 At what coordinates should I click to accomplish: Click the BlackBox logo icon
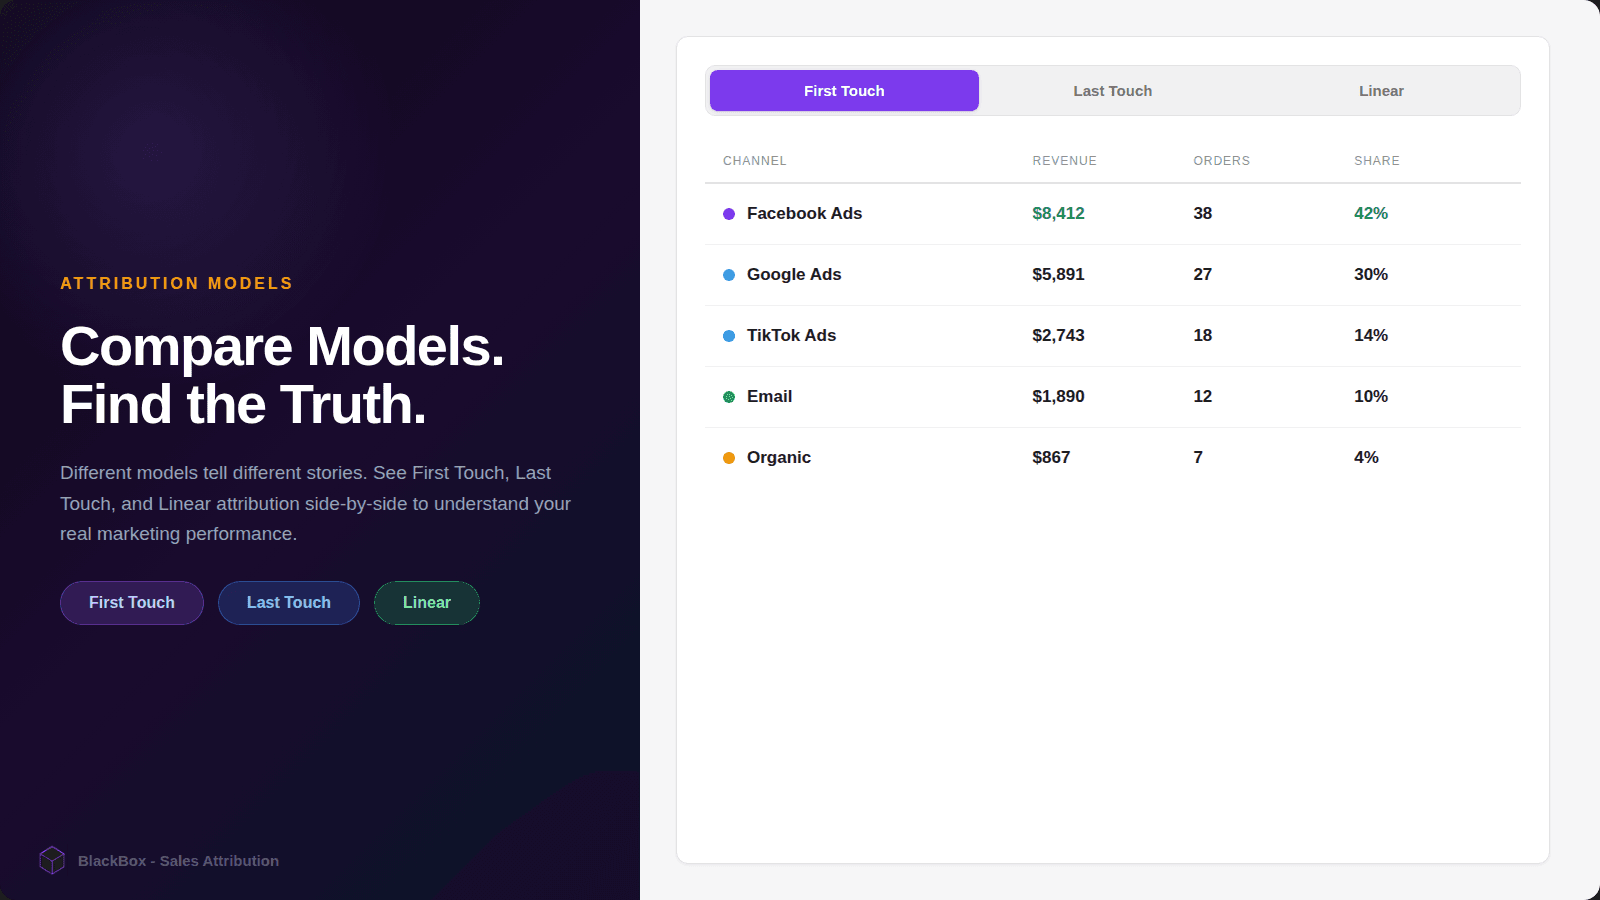click(52, 860)
